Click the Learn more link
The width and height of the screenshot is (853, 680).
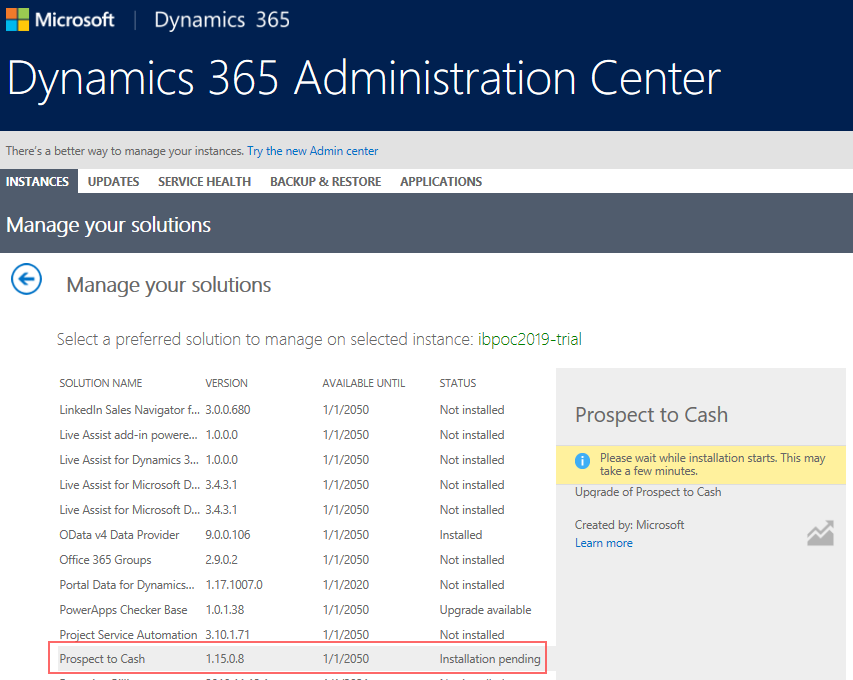603,543
